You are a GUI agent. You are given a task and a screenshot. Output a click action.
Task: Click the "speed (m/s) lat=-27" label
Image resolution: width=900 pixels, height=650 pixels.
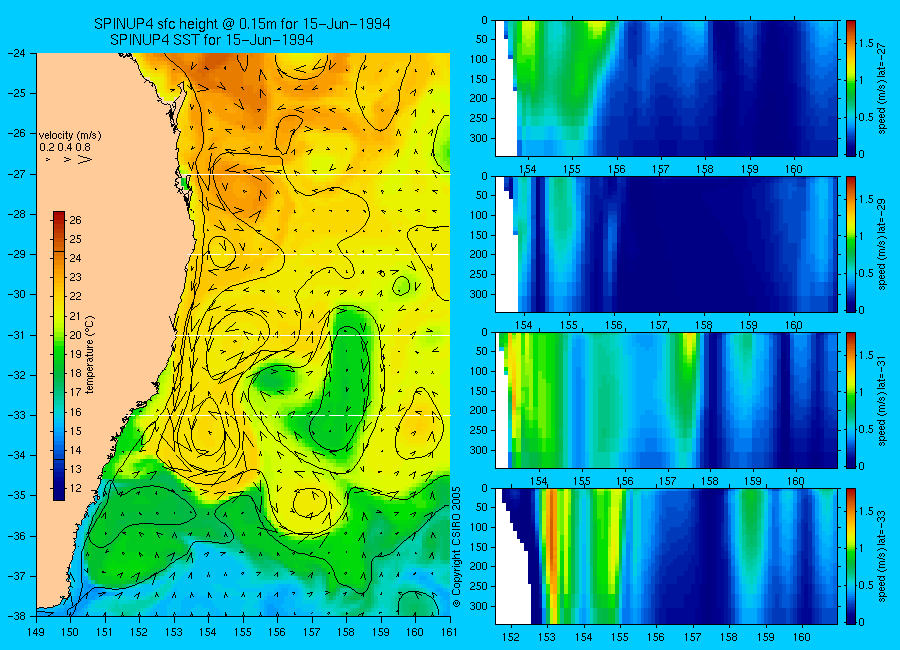[x=883, y=88]
